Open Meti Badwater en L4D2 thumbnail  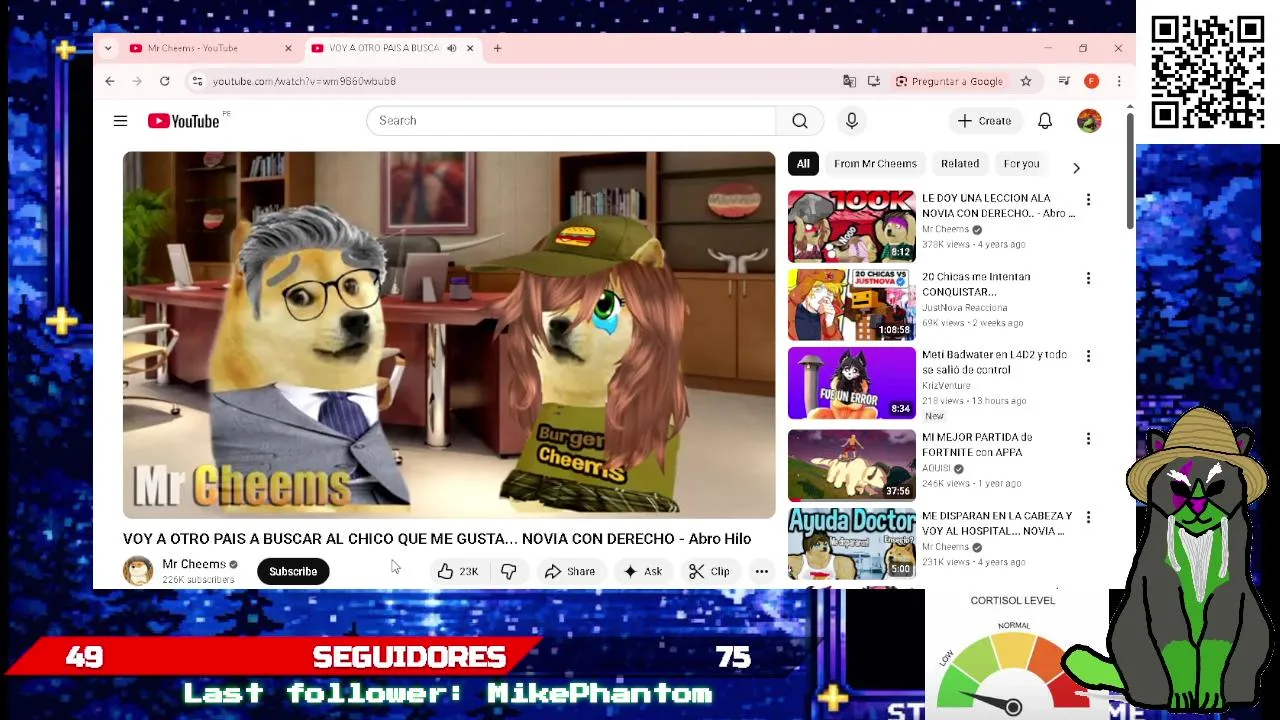(851, 383)
